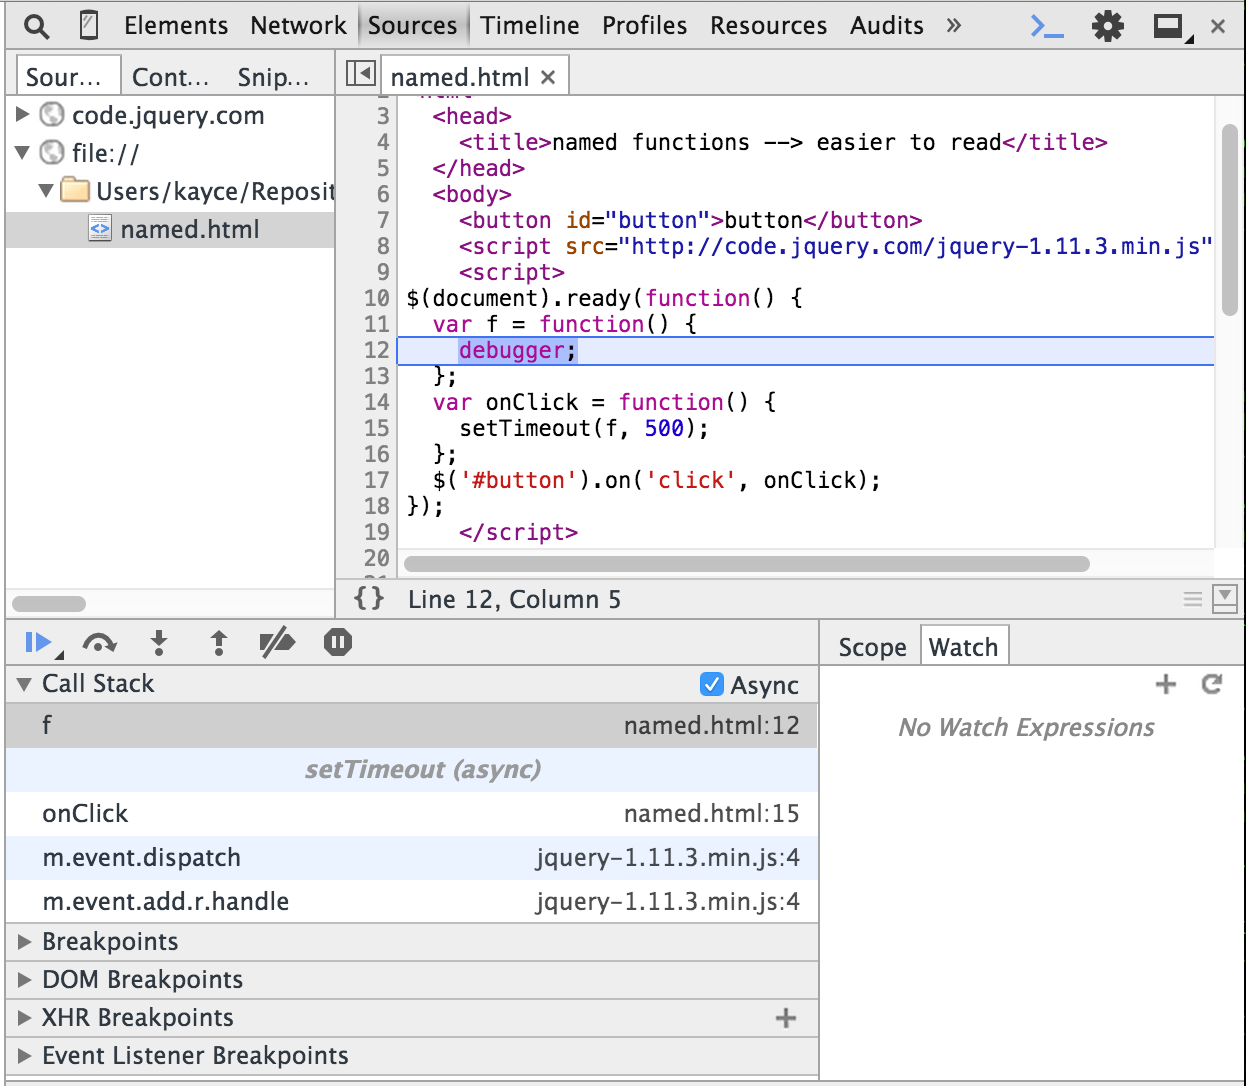Click named.html:12 source link
Image resolution: width=1246 pixels, height=1086 pixels.
click(x=712, y=726)
